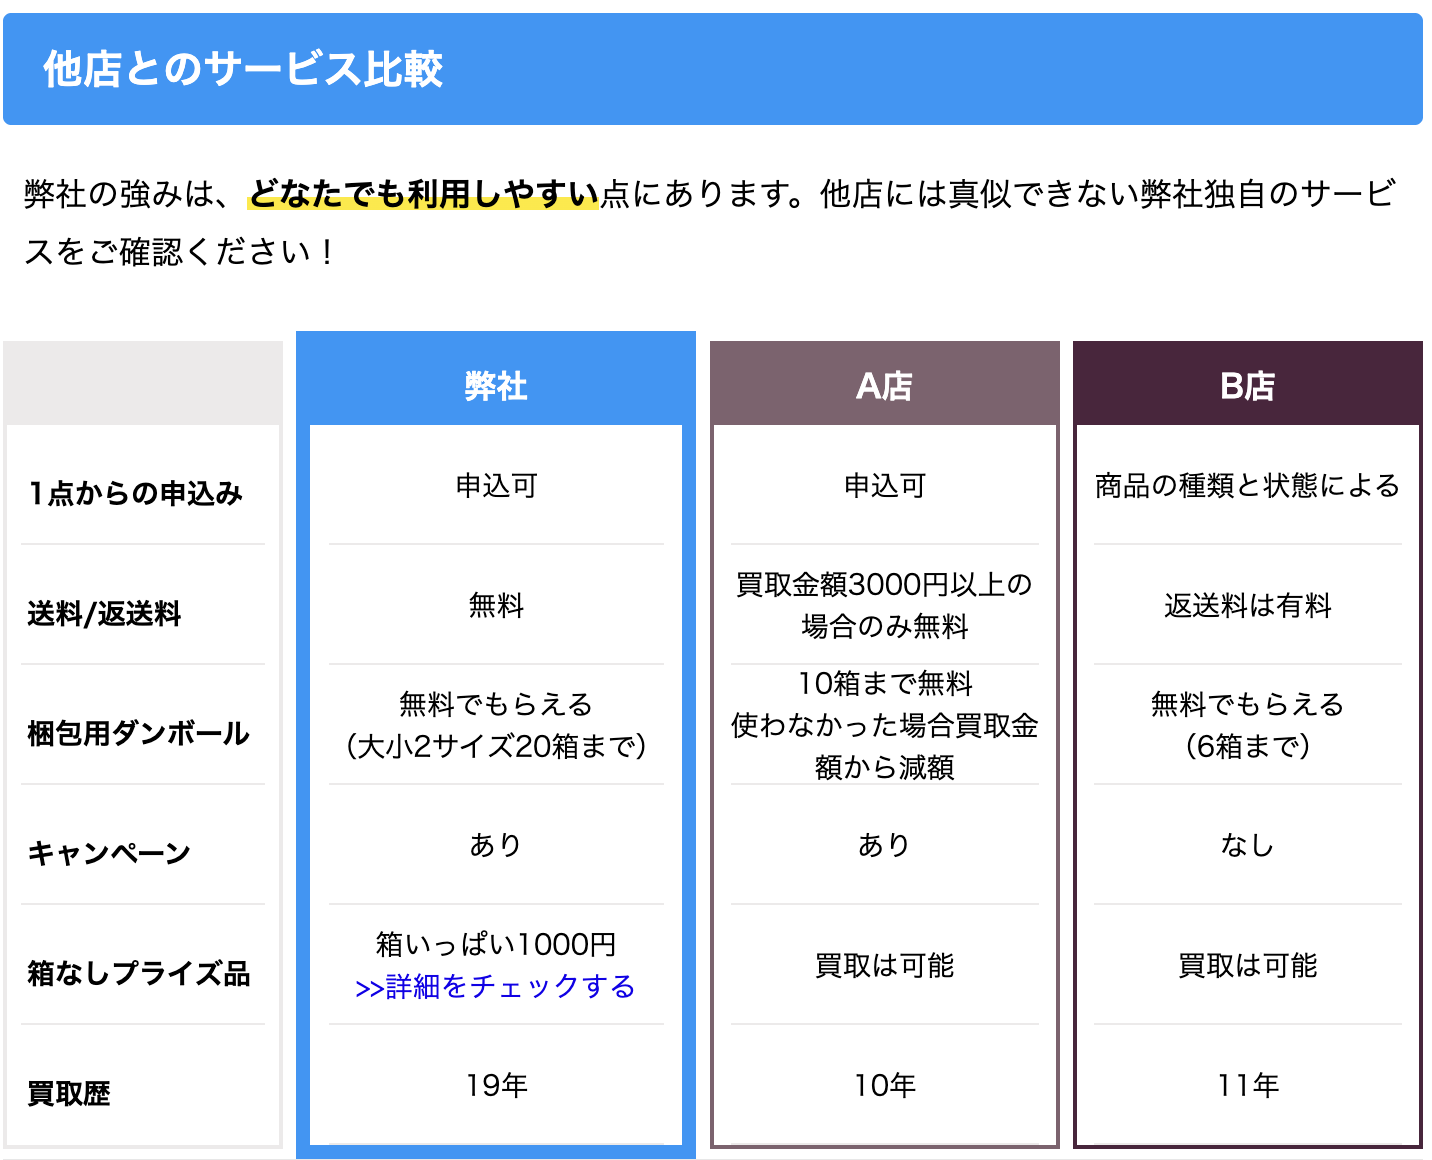Click the 19年 cell under 弊社
Image resolution: width=1432 pixels, height=1160 pixels.
click(496, 1085)
